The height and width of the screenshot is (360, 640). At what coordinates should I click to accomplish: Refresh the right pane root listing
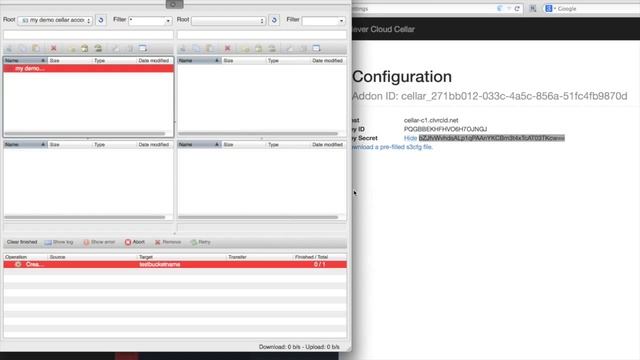274,20
